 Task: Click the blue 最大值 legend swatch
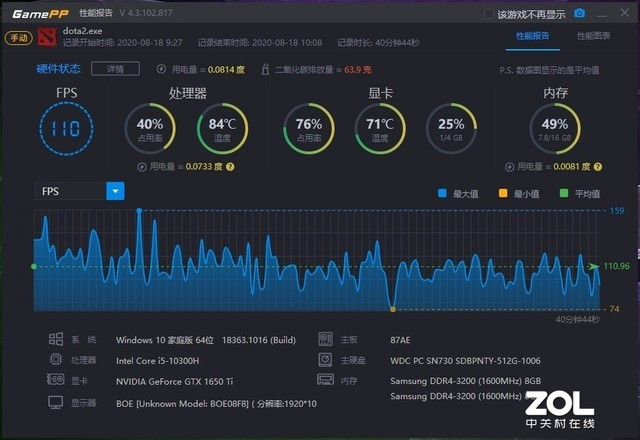click(x=442, y=193)
